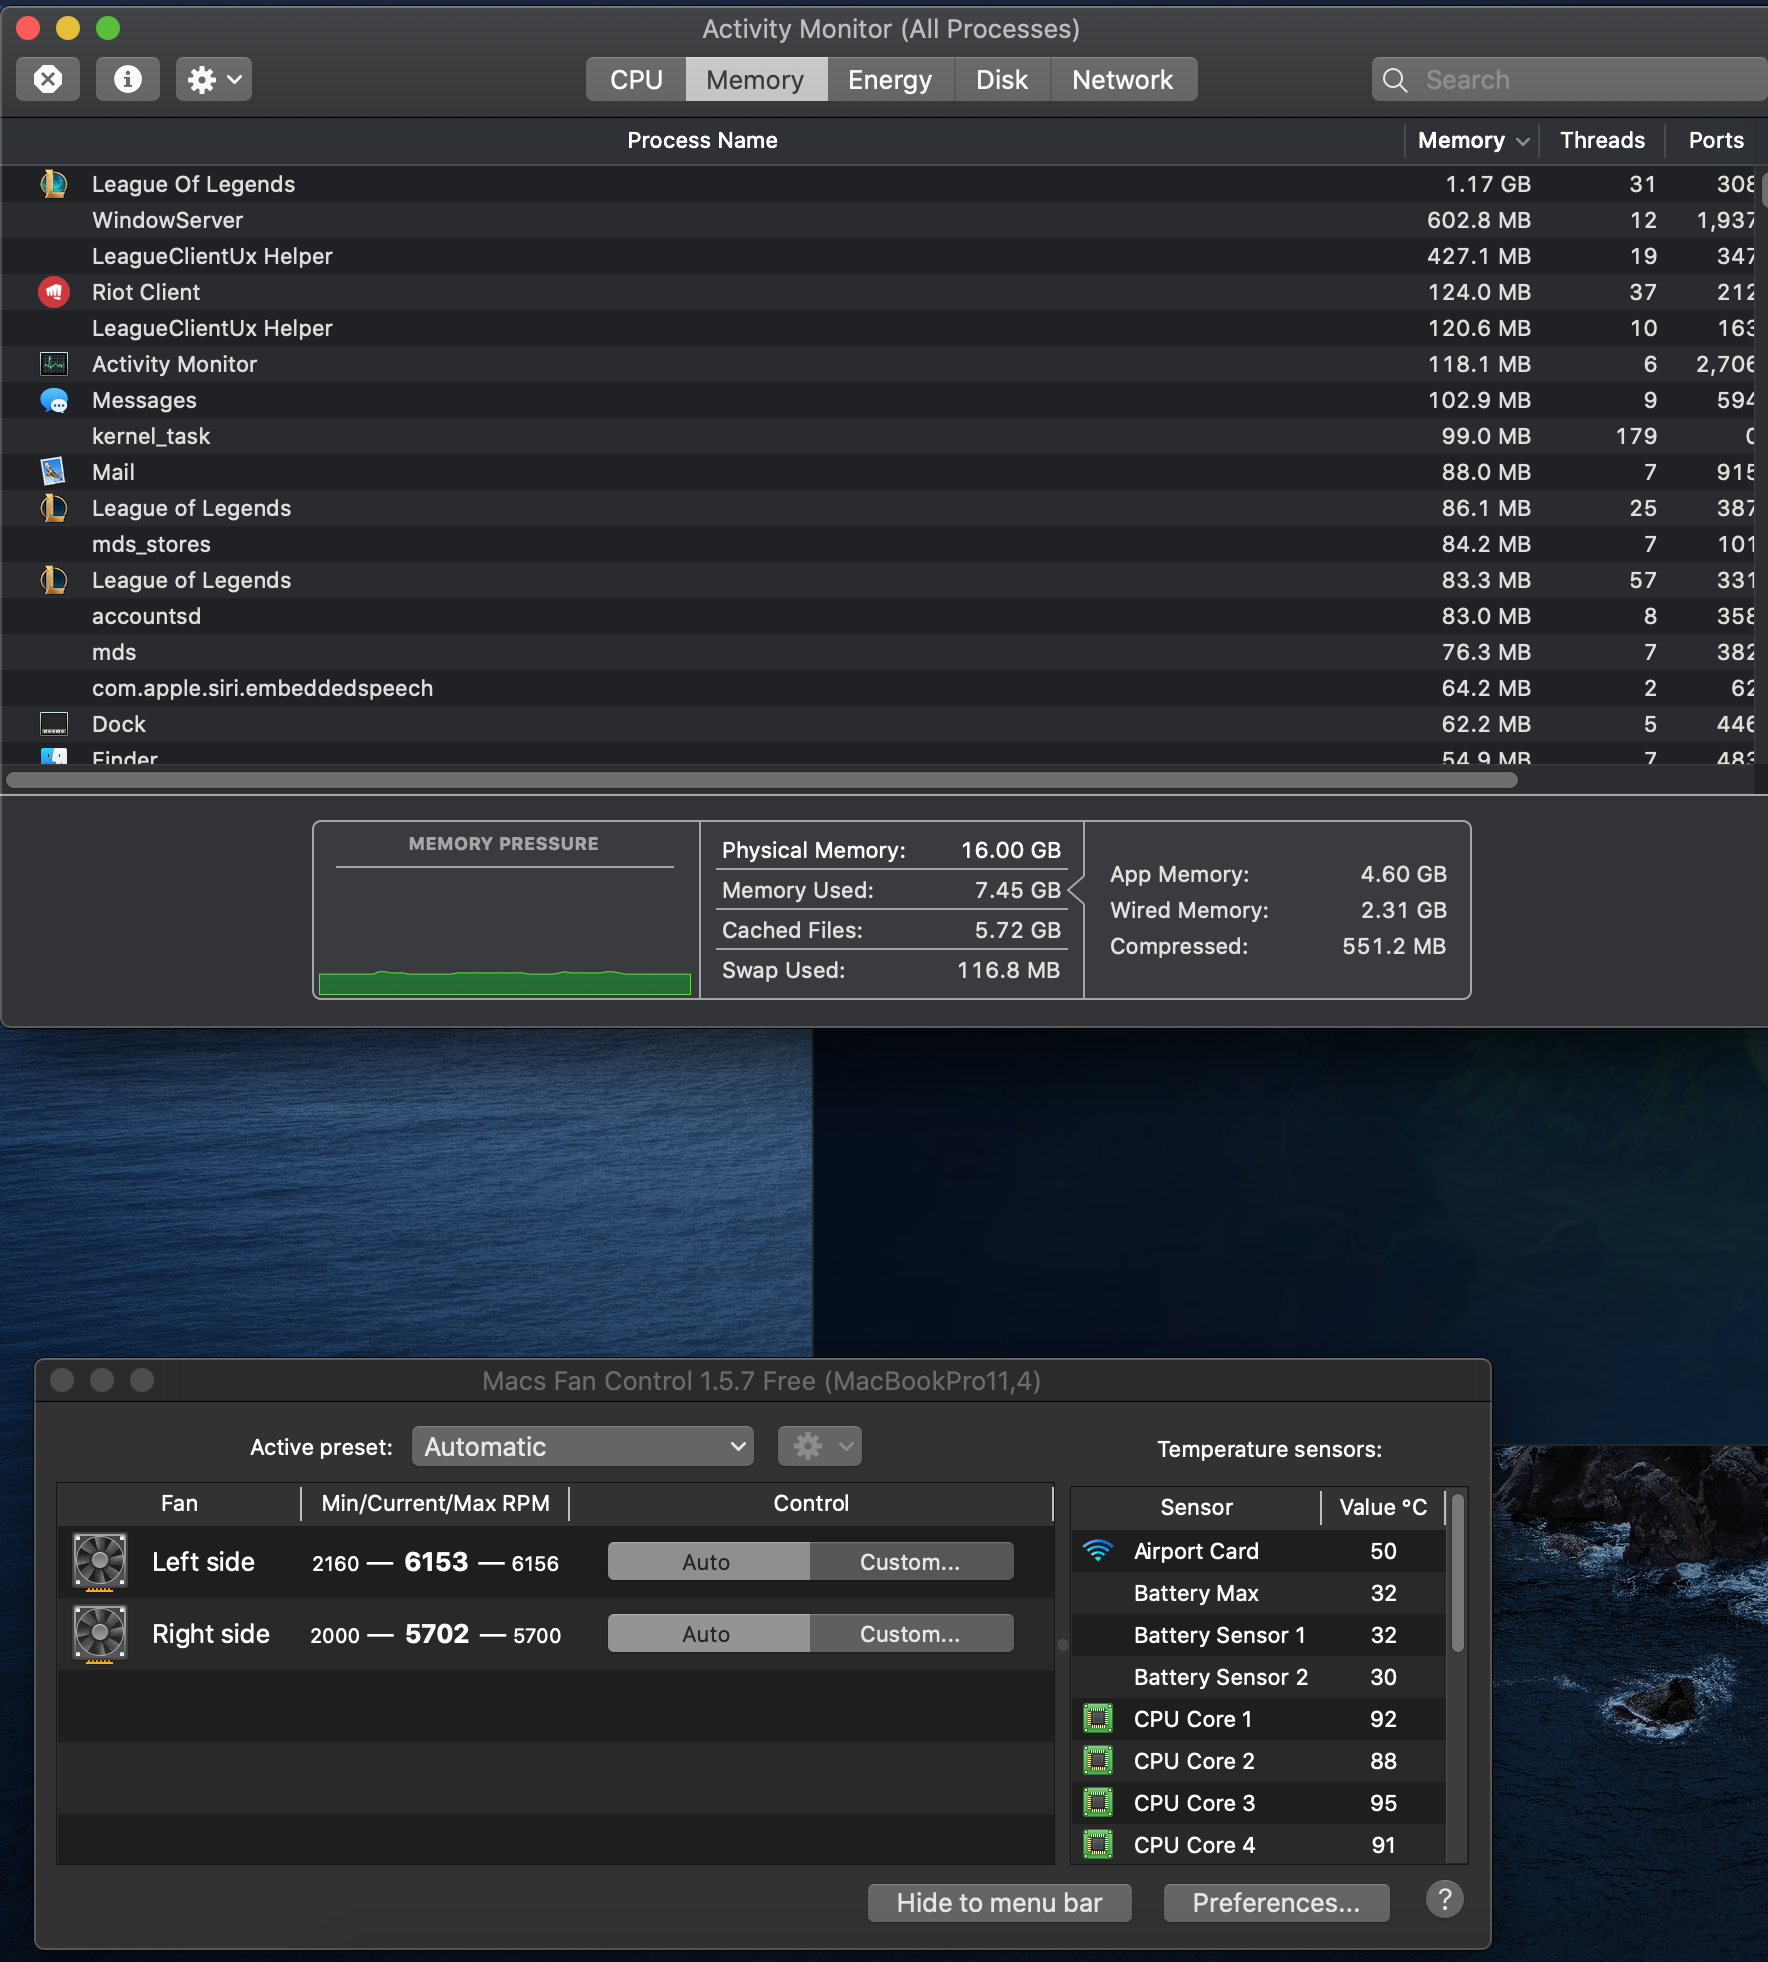Set Right side fan to Custom

pyautogui.click(x=911, y=1634)
